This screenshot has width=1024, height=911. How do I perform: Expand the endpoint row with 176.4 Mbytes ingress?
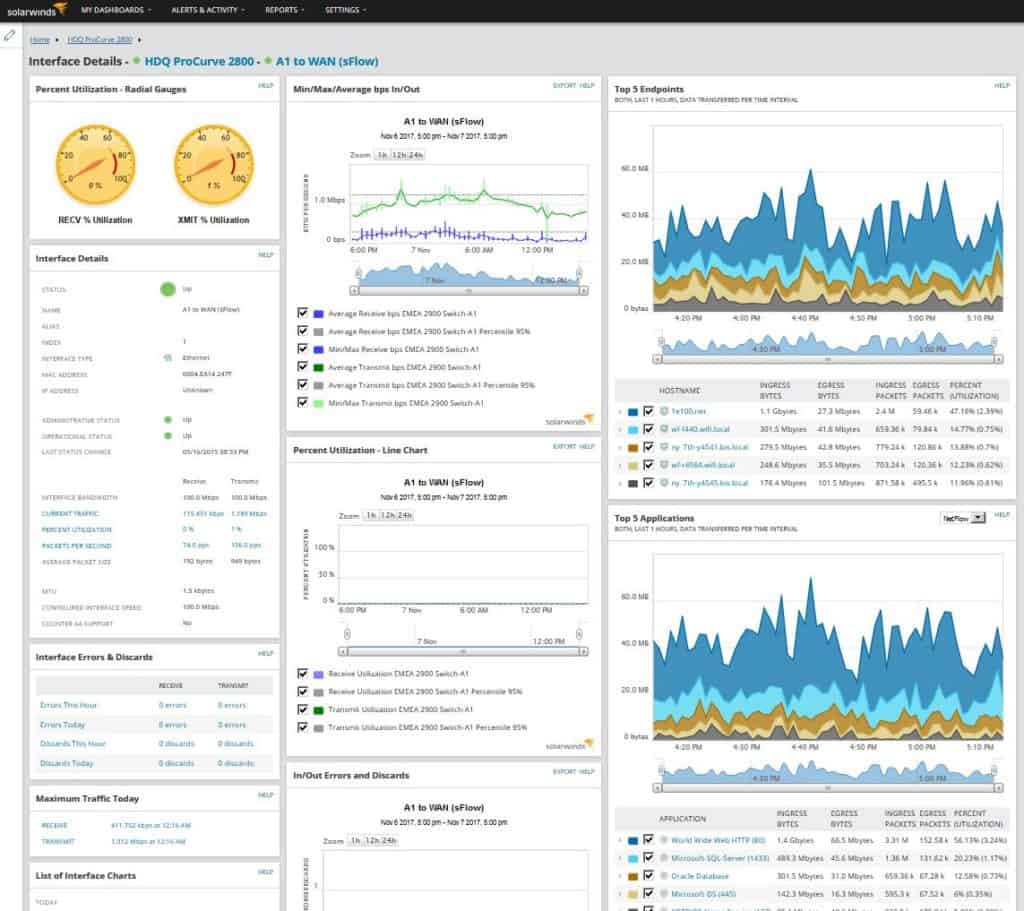click(x=620, y=484)
